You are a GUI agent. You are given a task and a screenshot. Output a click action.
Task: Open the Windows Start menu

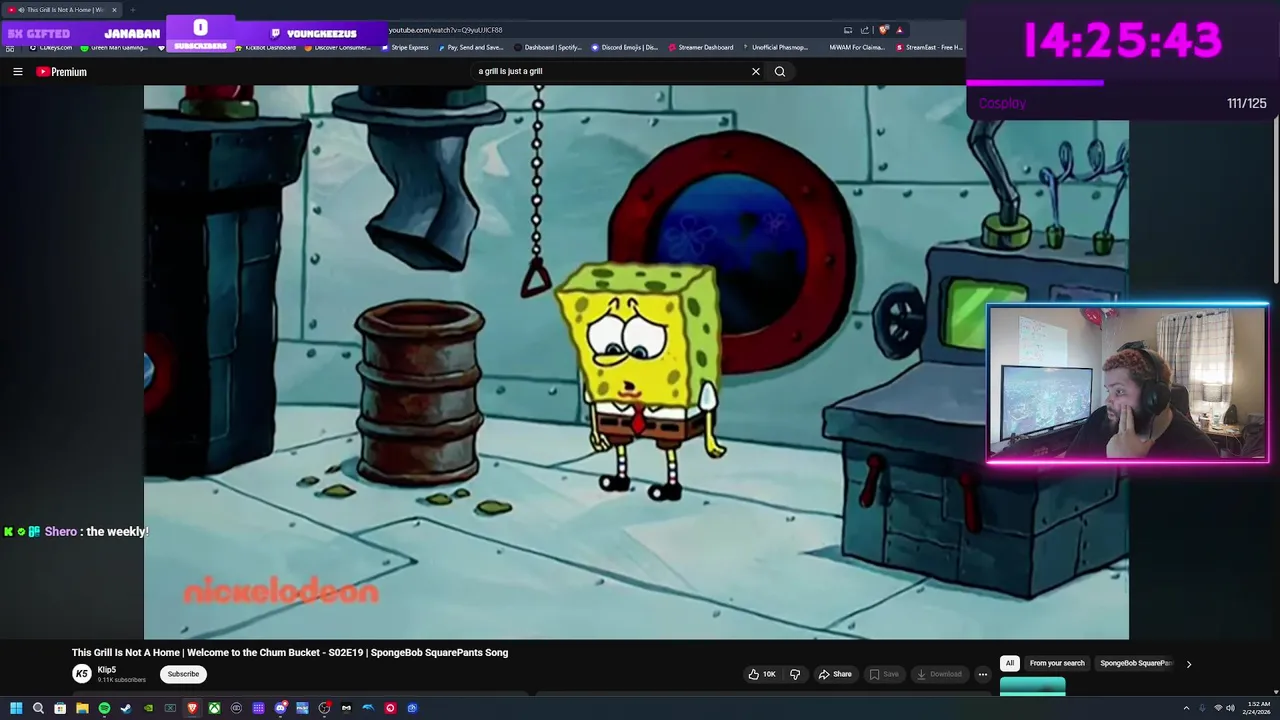(16, 708)
